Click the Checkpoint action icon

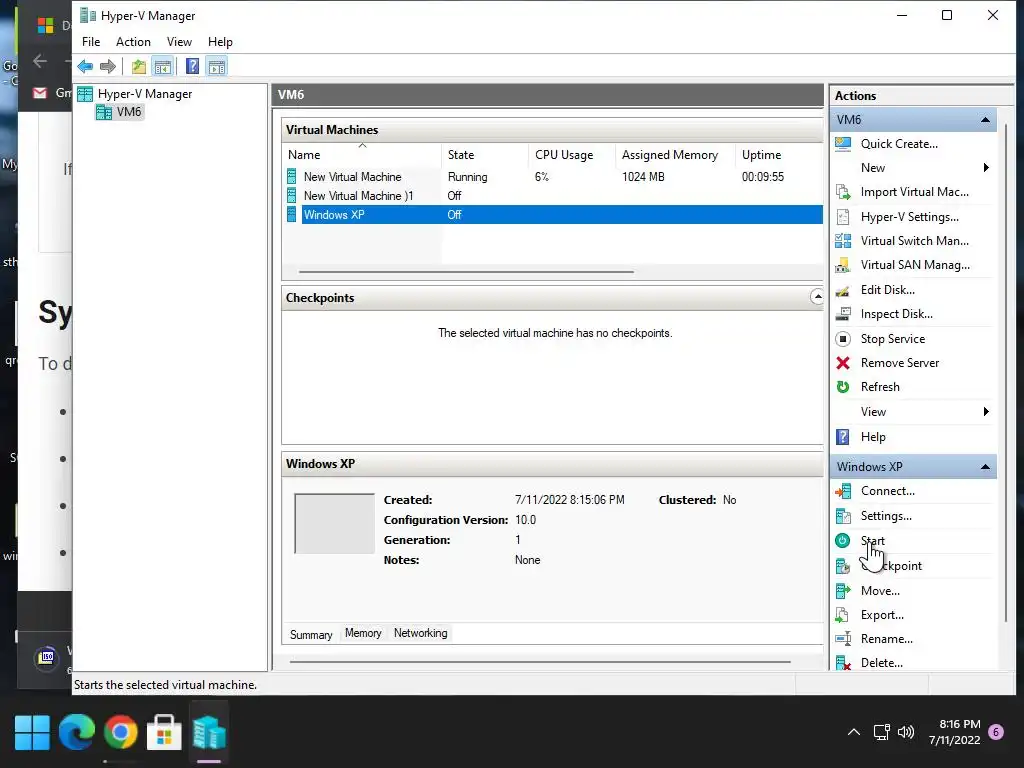843,566
